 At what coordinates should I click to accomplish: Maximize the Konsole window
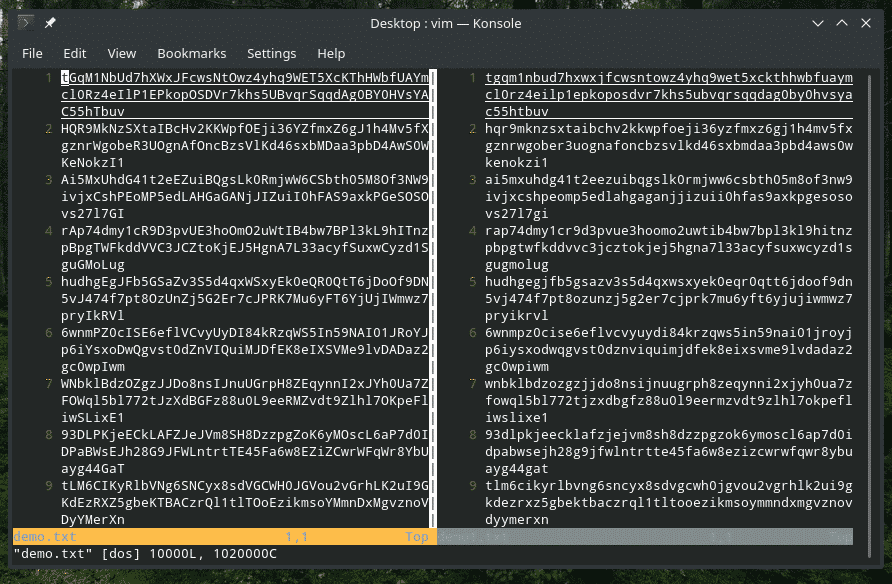coord(841,22)
